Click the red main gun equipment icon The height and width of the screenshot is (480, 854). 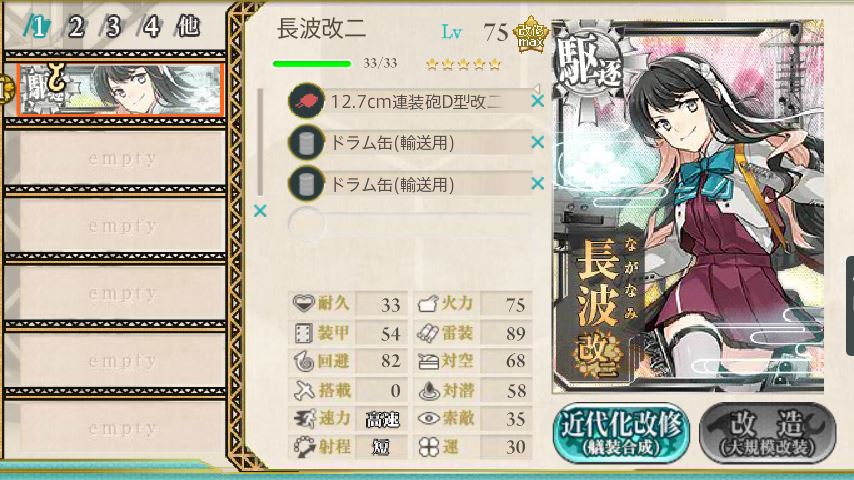307,101
